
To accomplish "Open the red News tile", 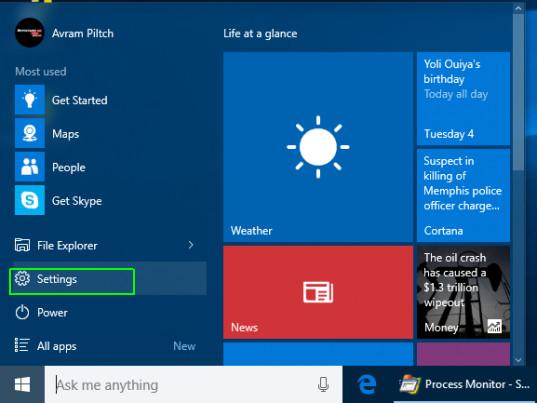I will (318, 292).
